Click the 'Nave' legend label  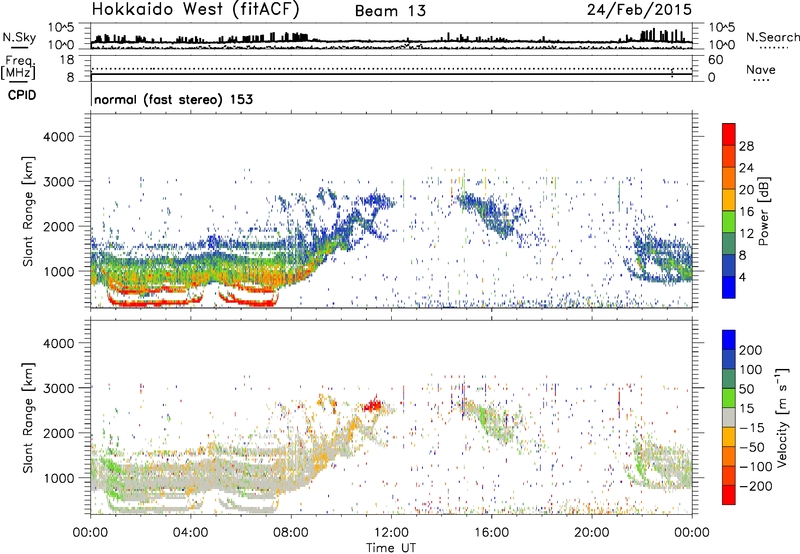click(x=761, y=69)
